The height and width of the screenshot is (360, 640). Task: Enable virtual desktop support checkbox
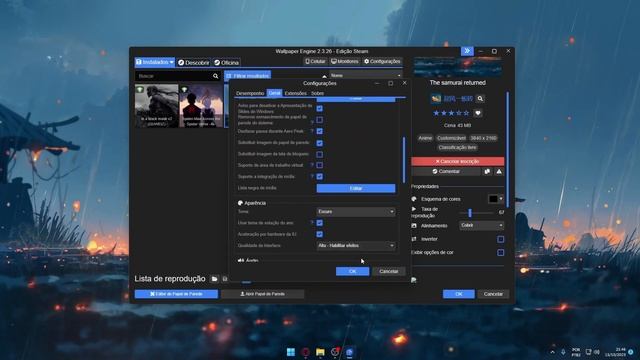pos(320,165)
